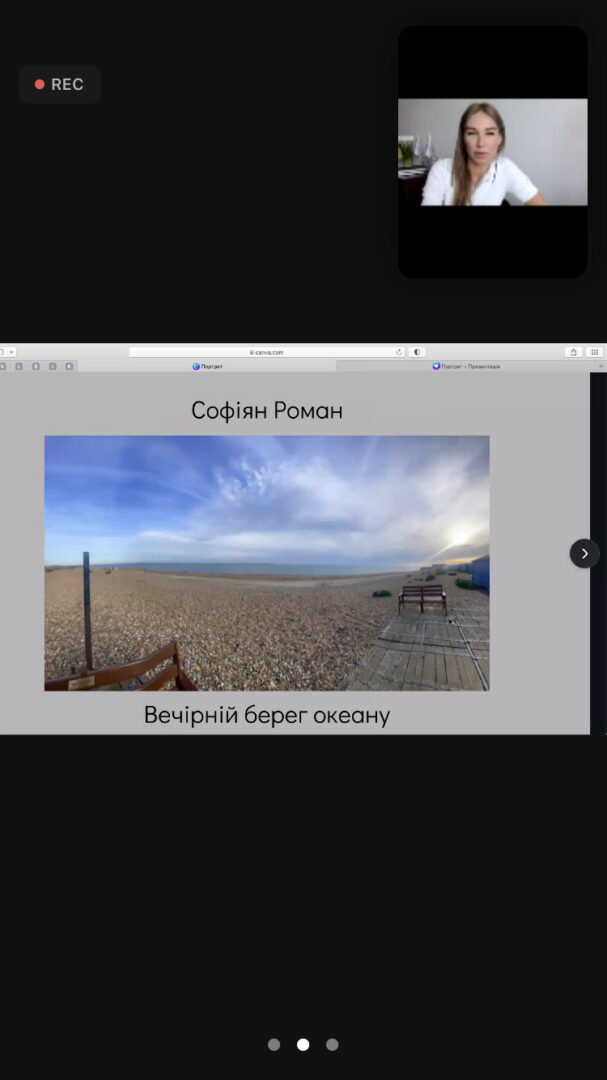Image resolution: width=607 pixels, height=1080 pixels.
Task: Open the Safari share icon
Action: [573, 352]
